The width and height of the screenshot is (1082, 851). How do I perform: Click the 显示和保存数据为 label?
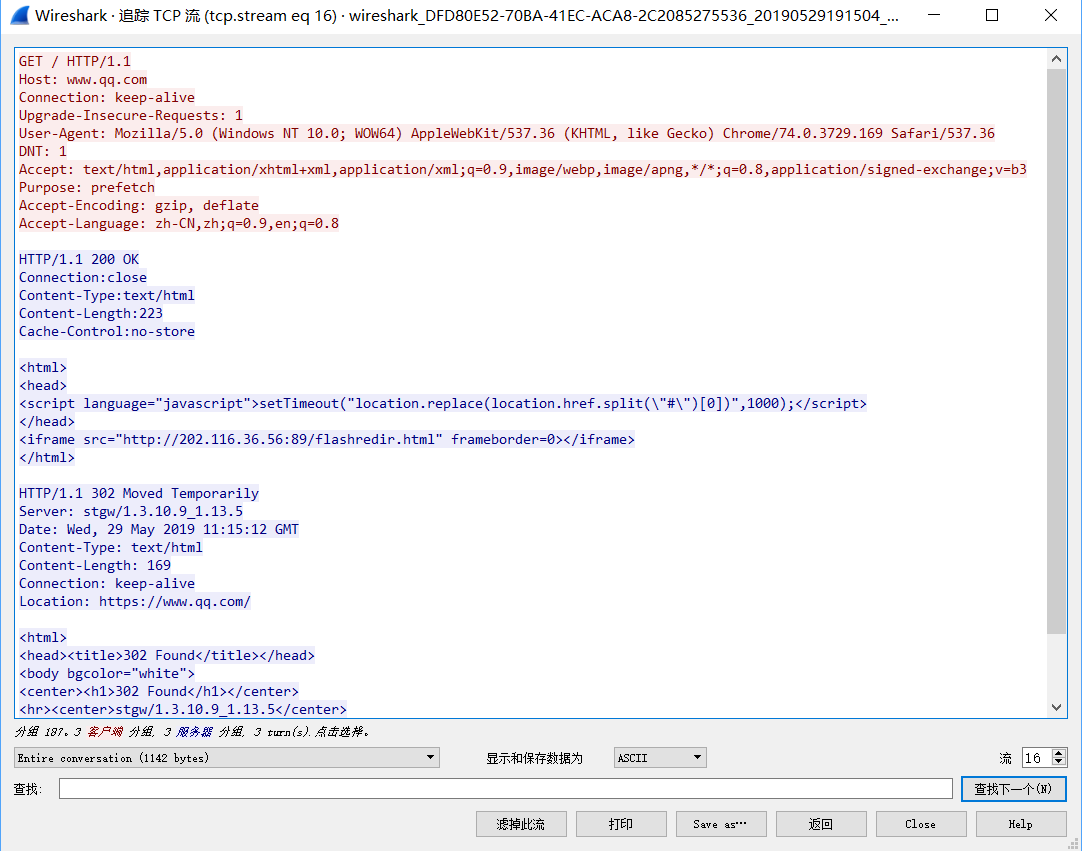tap(534, 758)
